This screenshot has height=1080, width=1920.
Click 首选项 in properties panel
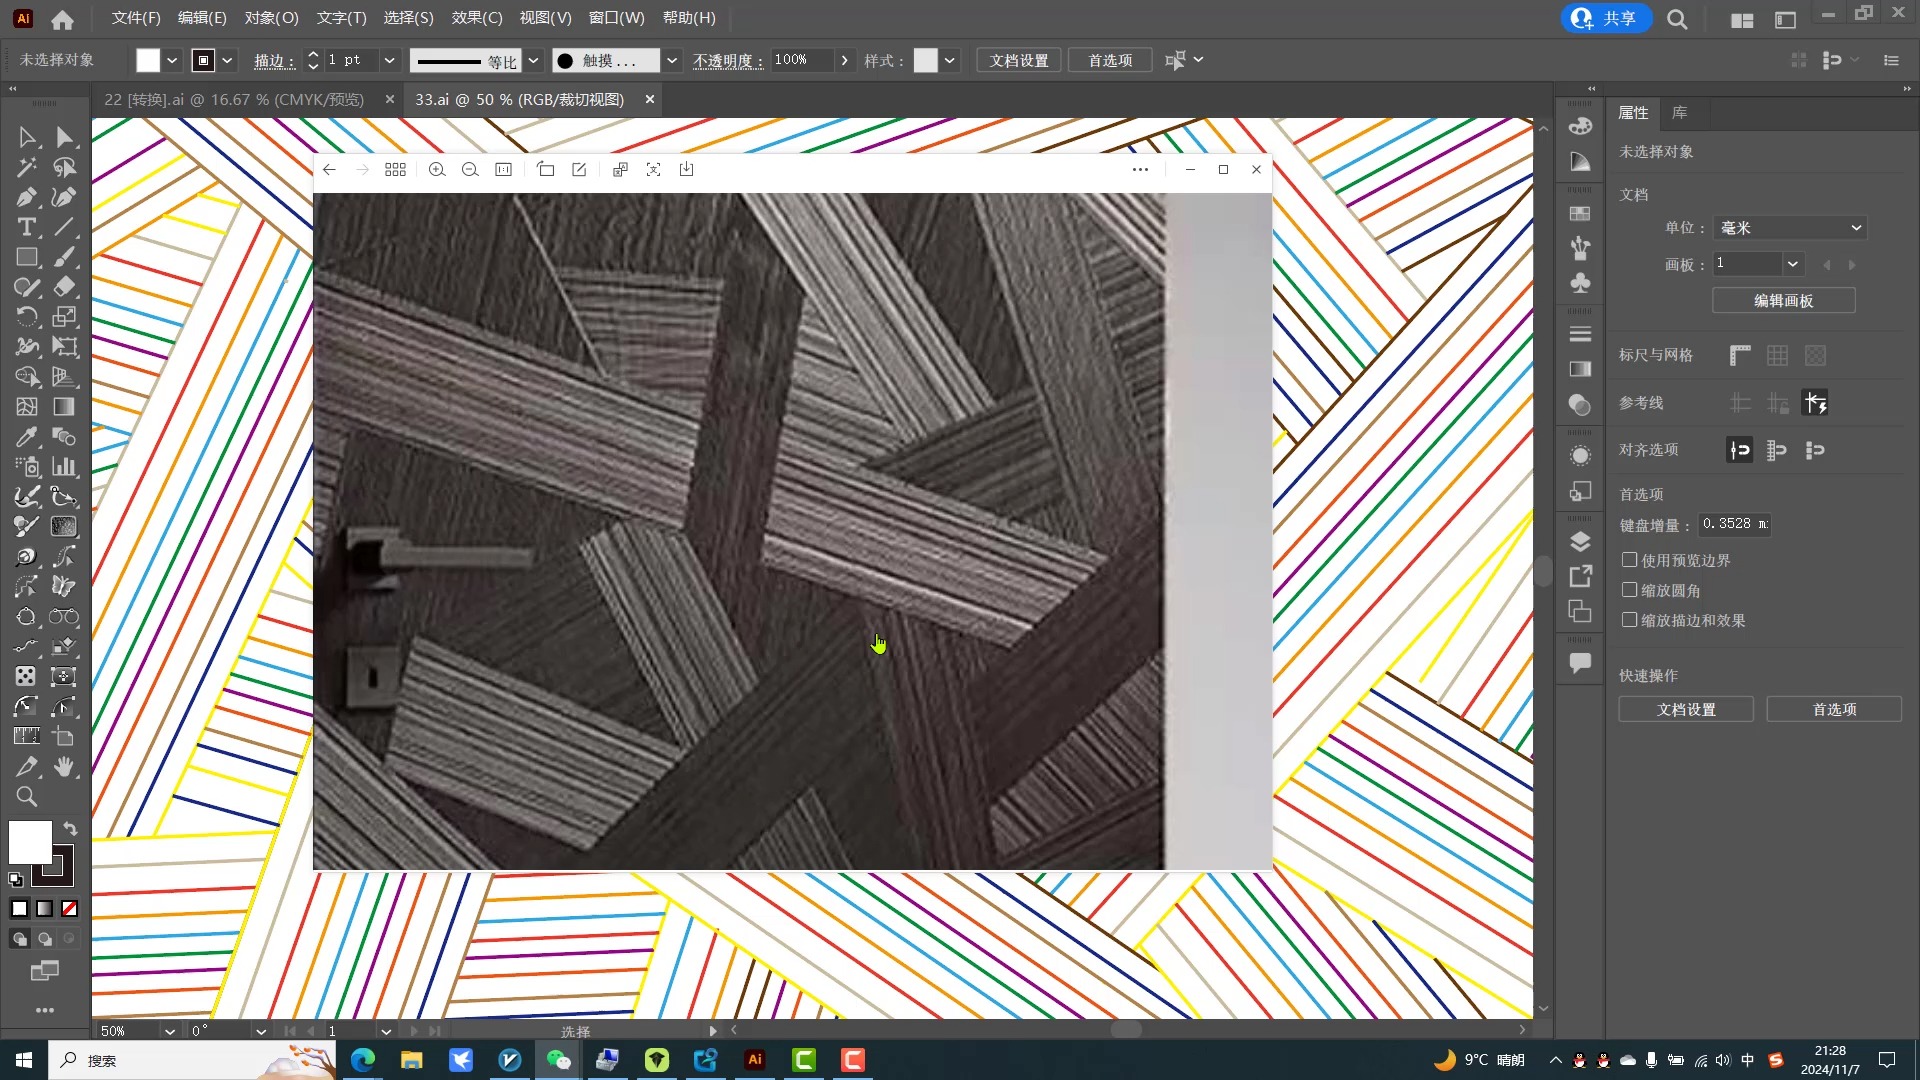(1834, 709)
